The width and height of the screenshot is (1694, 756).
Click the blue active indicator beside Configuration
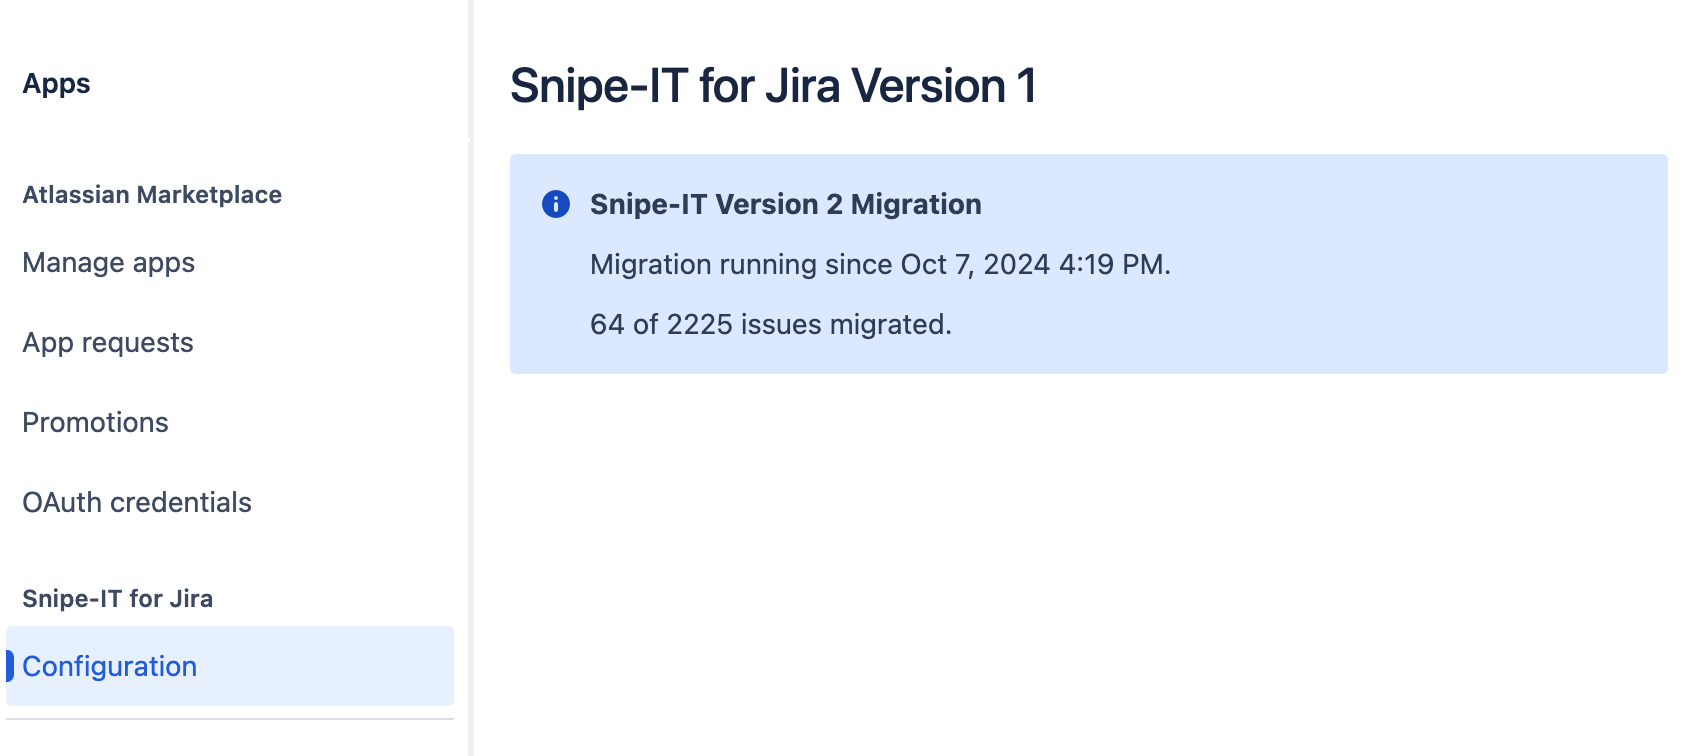(10, 666)
